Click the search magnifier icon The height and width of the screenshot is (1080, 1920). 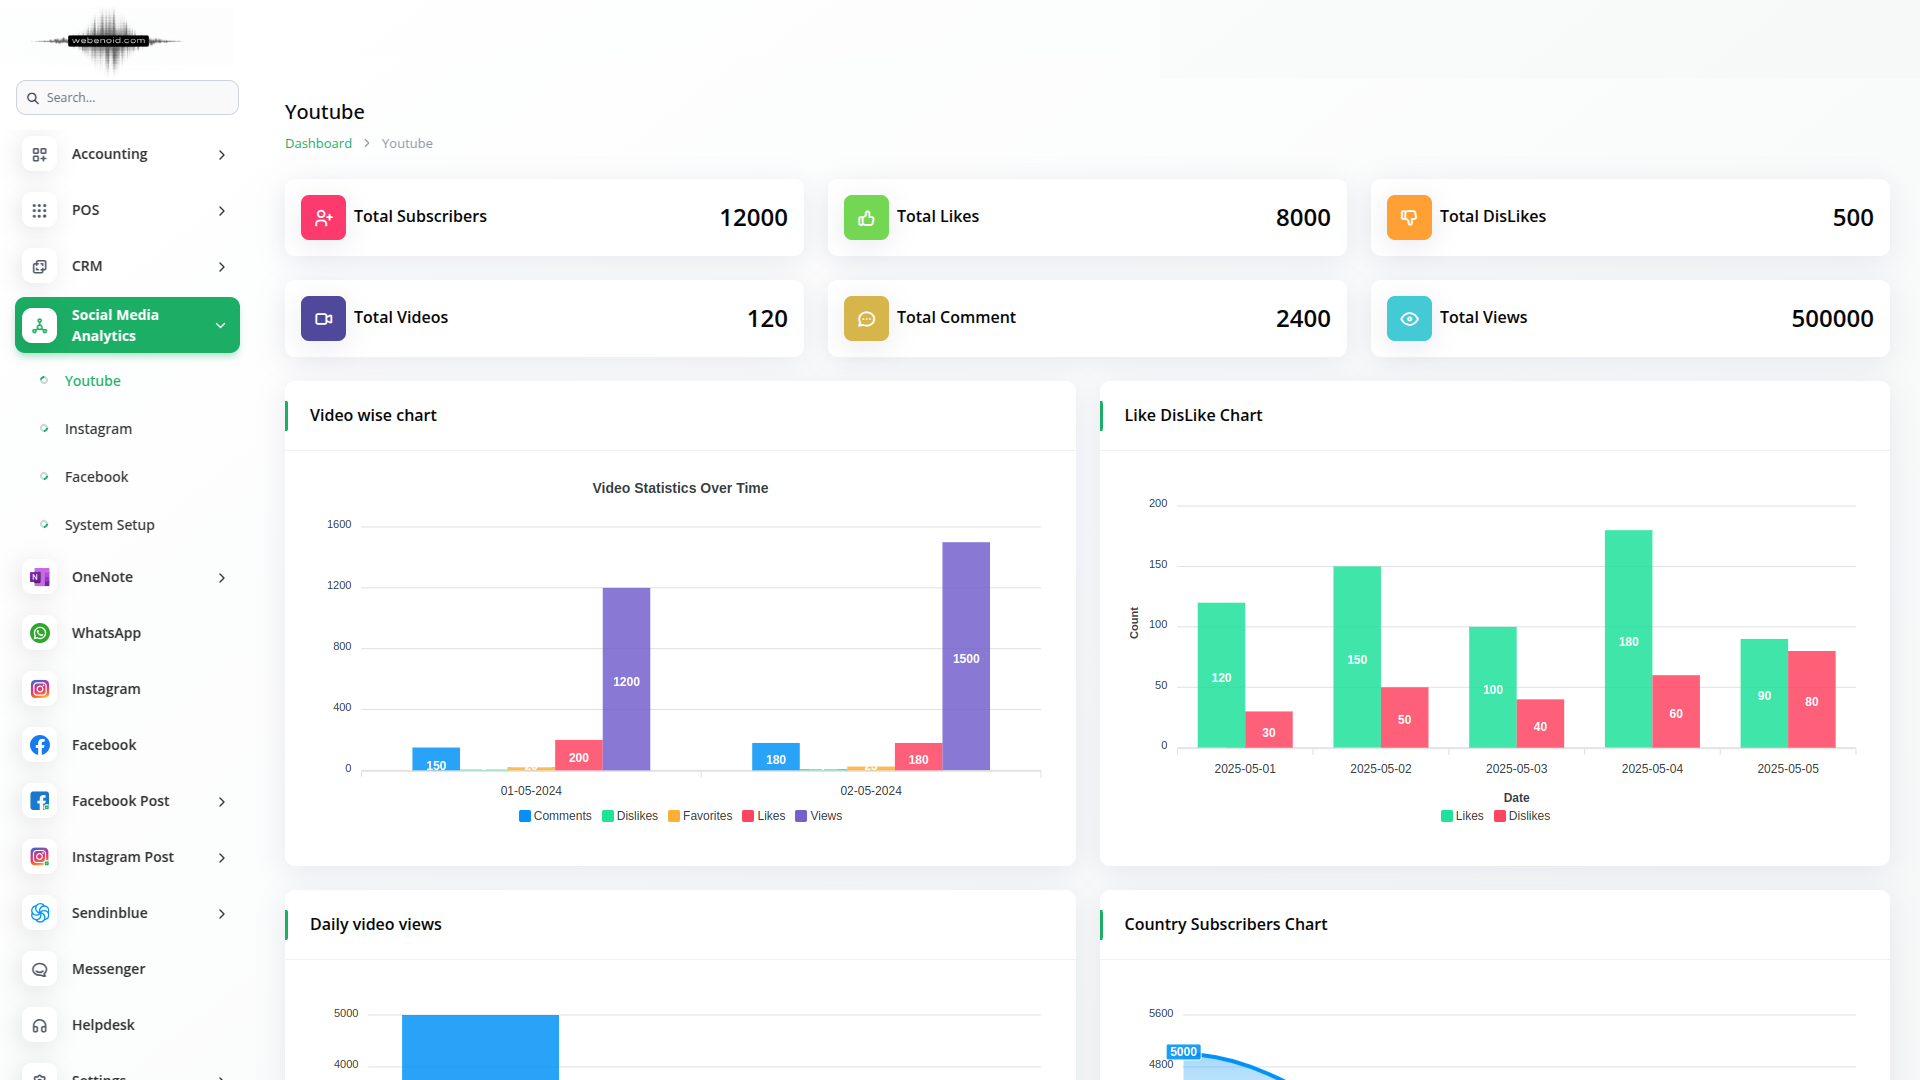33,98
